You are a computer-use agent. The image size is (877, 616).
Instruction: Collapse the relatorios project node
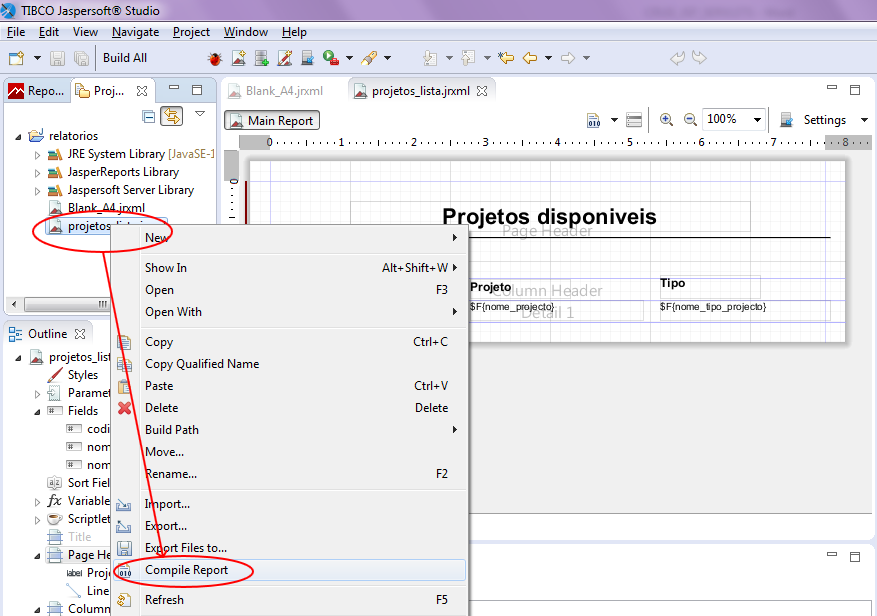[18, 137]
